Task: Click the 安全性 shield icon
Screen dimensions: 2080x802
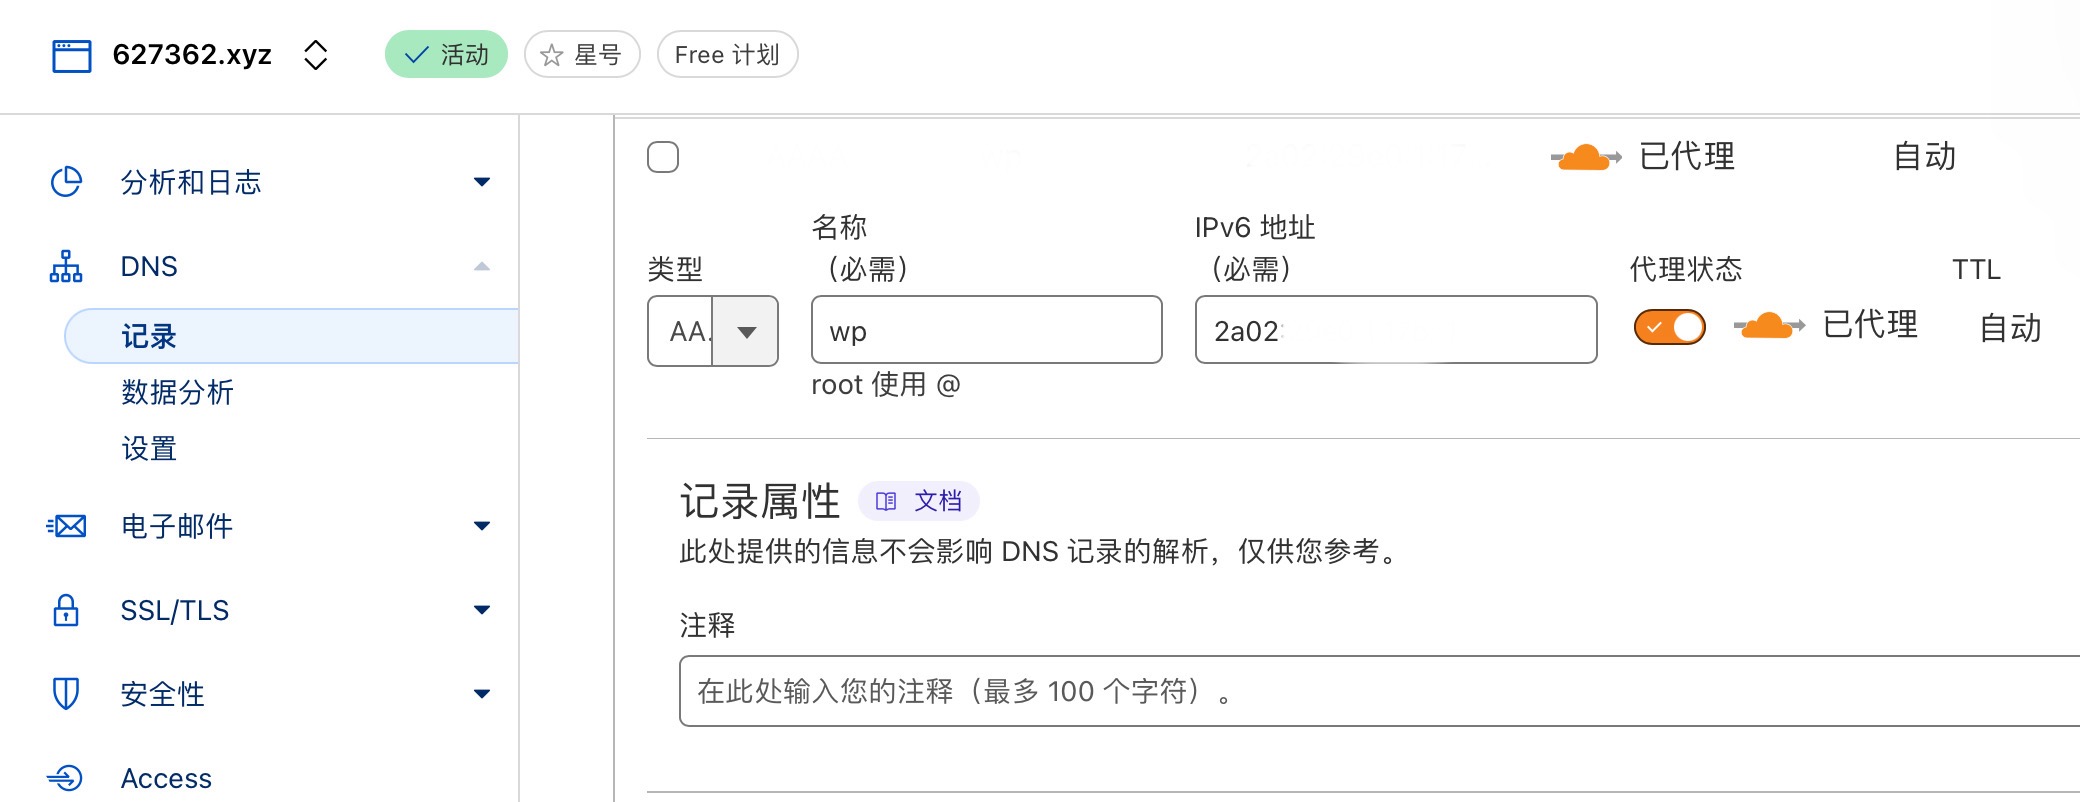Action: [66, 694]
